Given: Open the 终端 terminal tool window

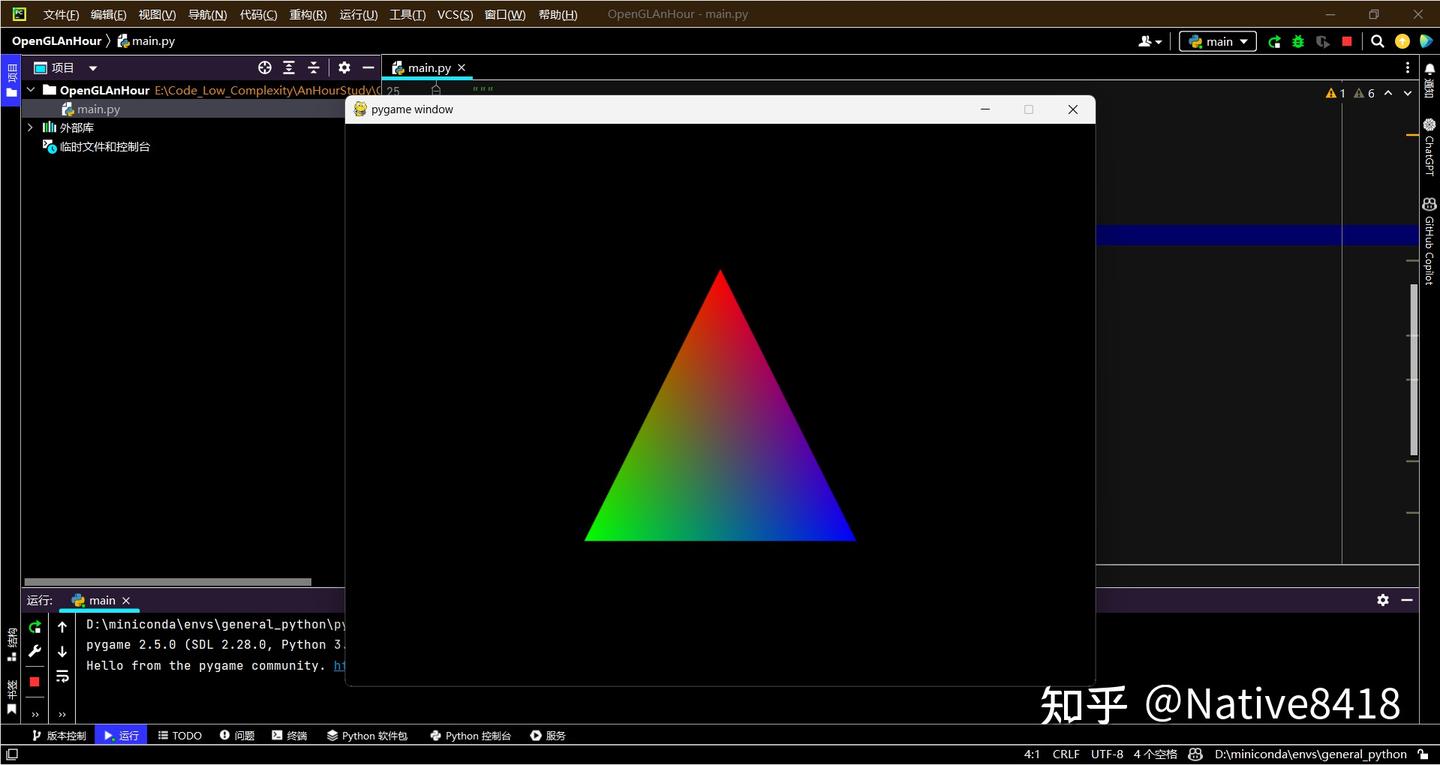Looking at the screenshot, I should 289,735.
